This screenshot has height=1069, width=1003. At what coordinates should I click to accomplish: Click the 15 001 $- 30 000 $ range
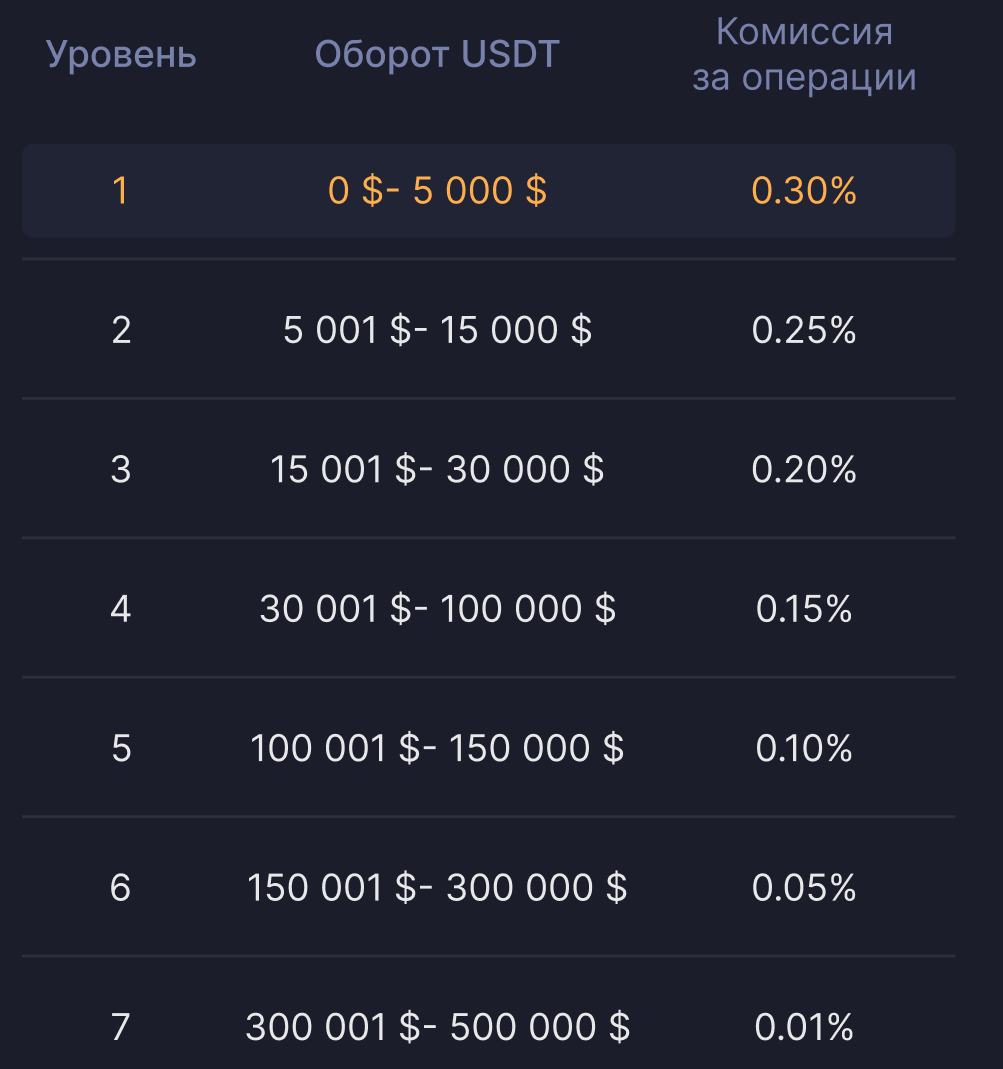(x=437, y=469)
